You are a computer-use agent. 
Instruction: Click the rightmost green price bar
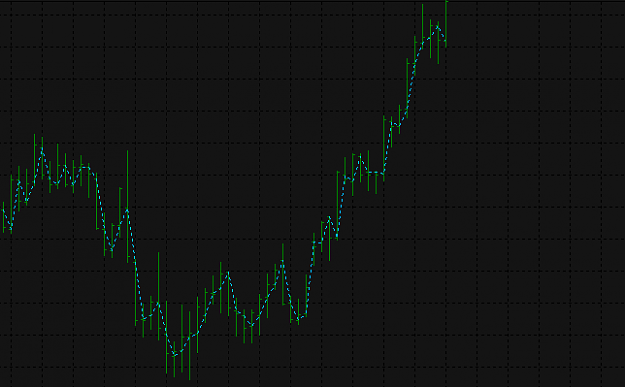[x=446, y=24]
